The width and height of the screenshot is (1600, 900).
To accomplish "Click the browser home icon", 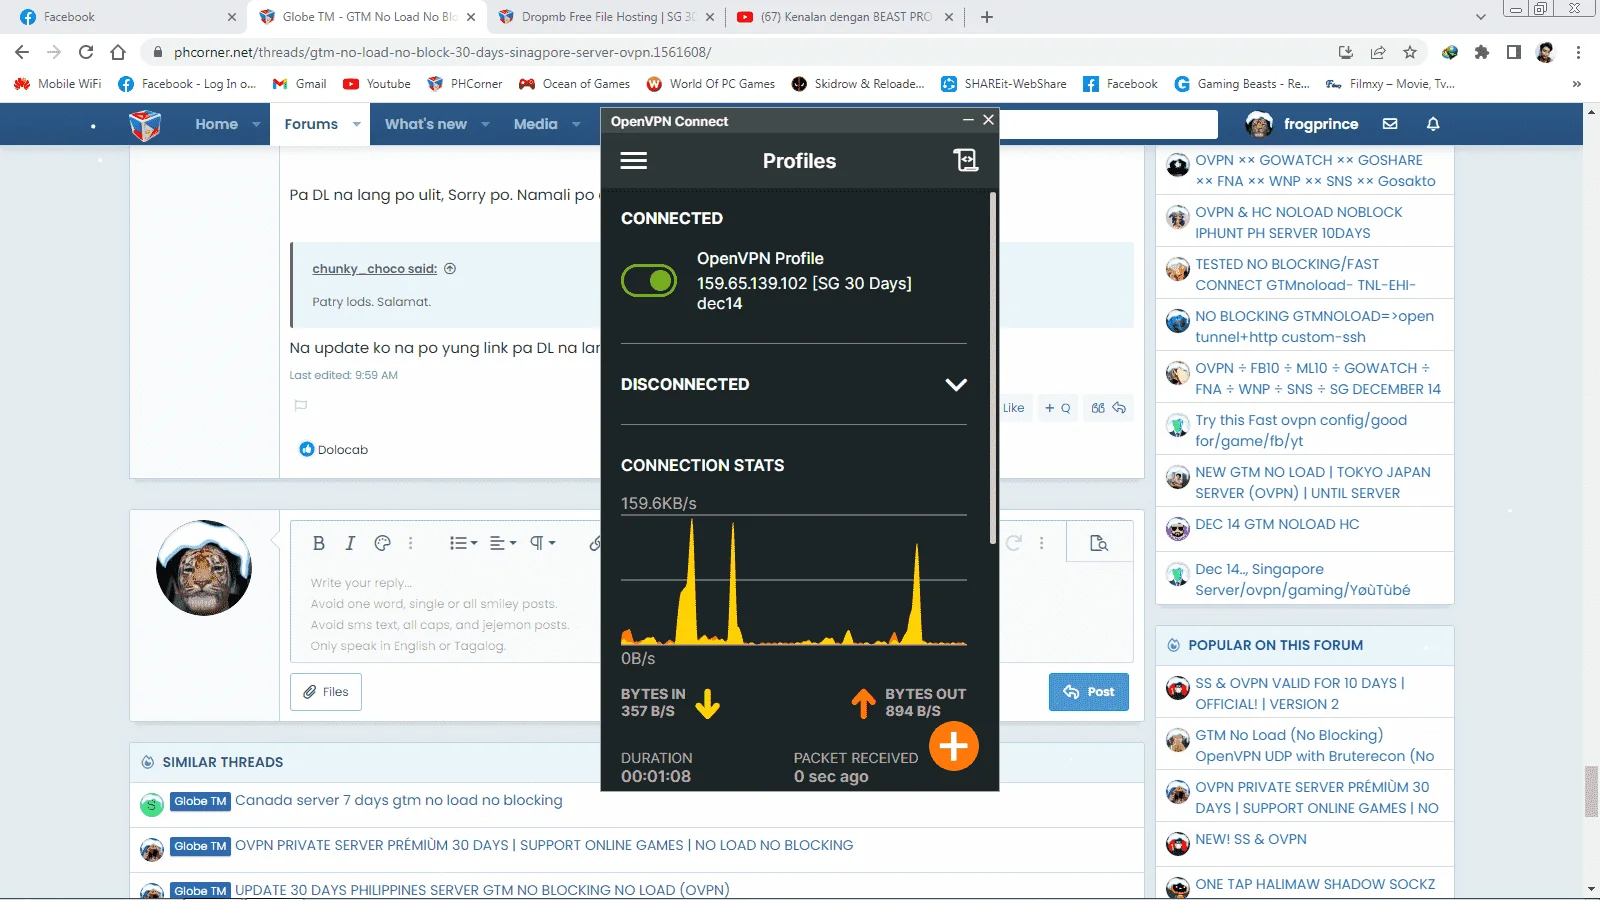I will pos(118,52).
